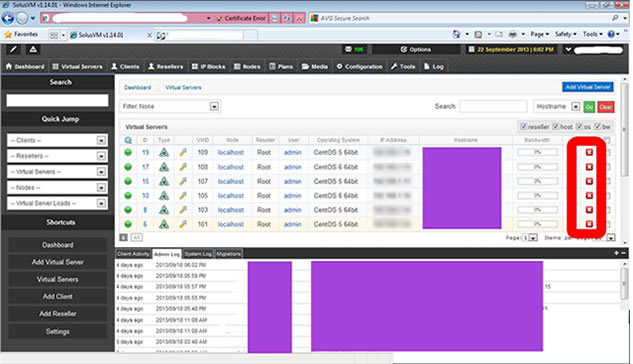Click the Add Virtual Server button
This screenshot has width=633, height=364.
pos(588,87)
